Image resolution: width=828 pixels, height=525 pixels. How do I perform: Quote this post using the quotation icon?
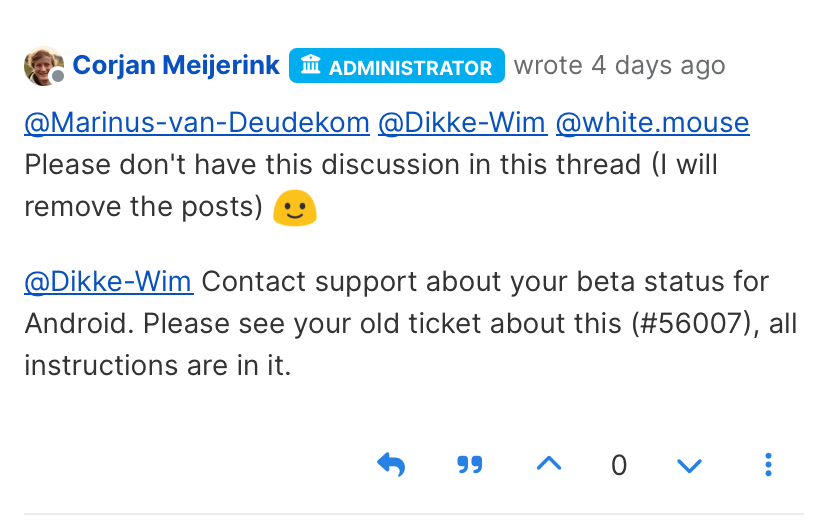point(469,465)
